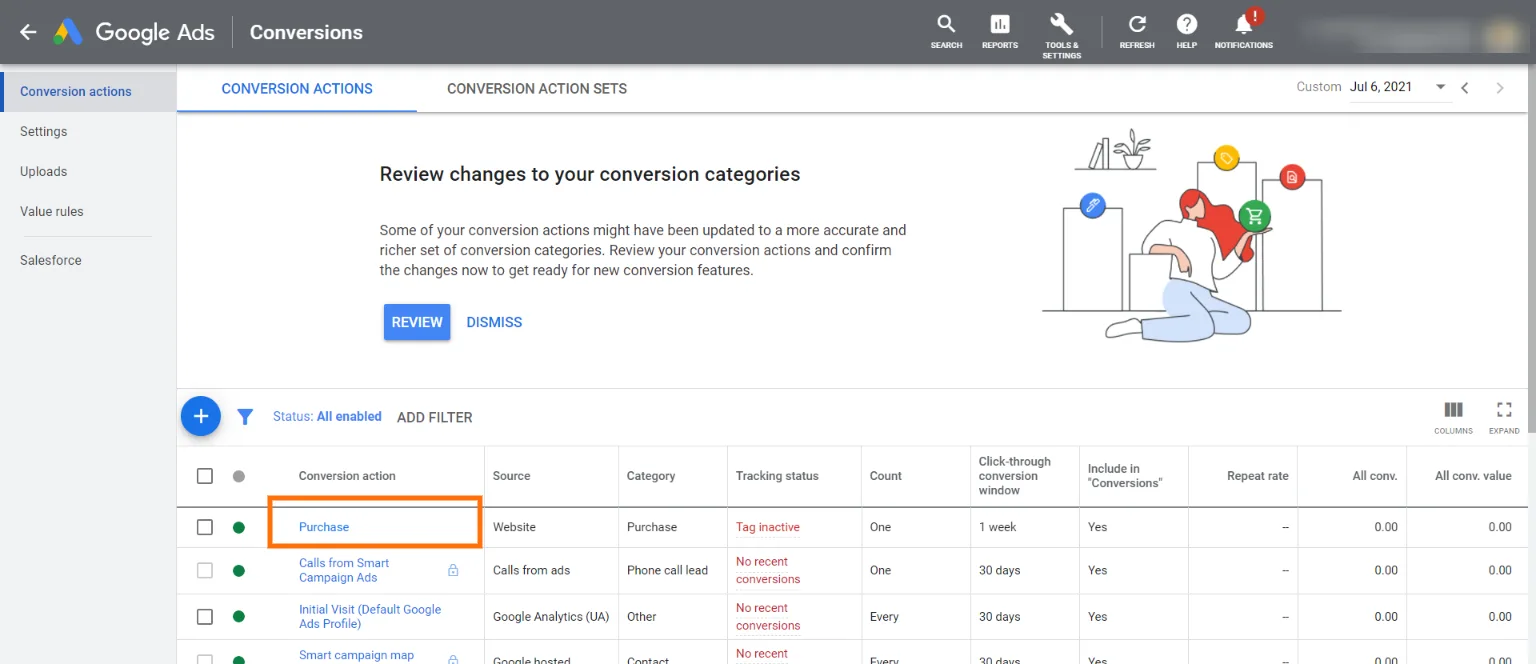This screenshot has height=664, width=1536.
Task: Open the Purchase conversion action link
Action: pos(324,527)
